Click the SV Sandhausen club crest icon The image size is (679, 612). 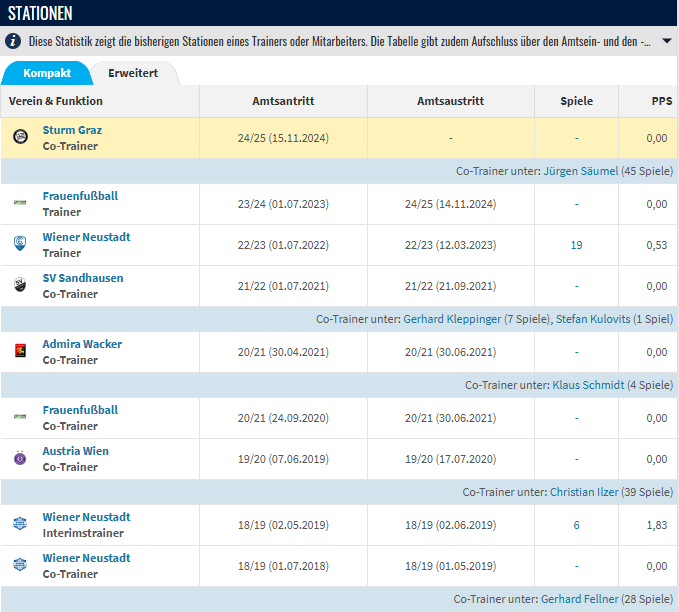[x=20, y=286]
